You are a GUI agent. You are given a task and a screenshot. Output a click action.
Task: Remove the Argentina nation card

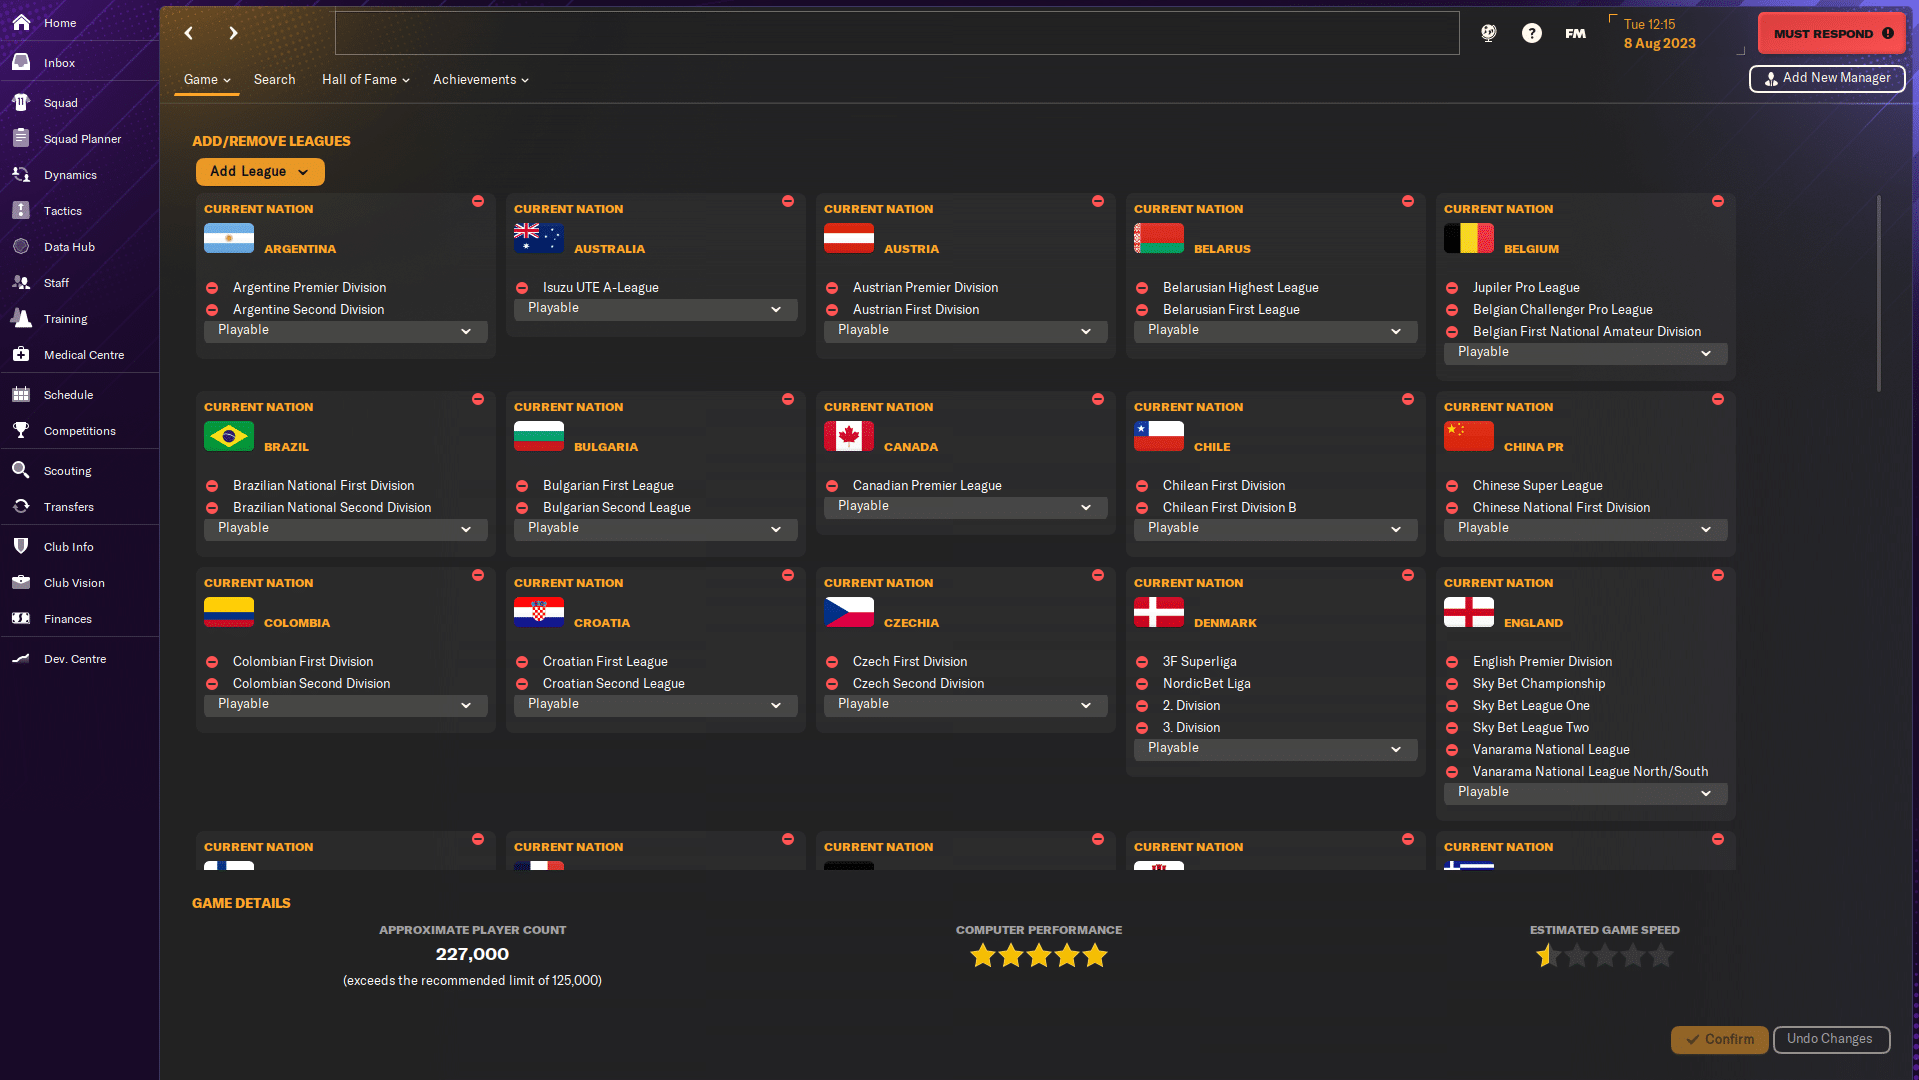[478, 201]
